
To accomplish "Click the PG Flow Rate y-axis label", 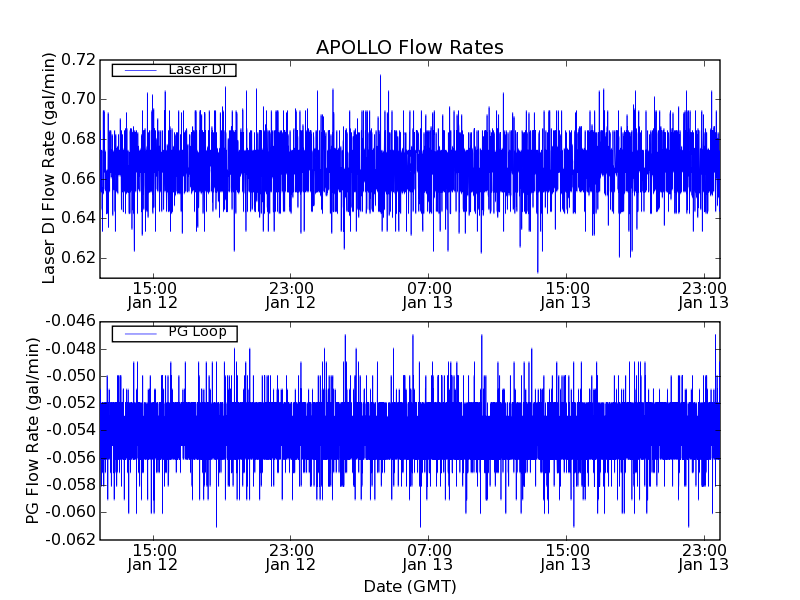I will pyautogui.click(x=32, y=431).
